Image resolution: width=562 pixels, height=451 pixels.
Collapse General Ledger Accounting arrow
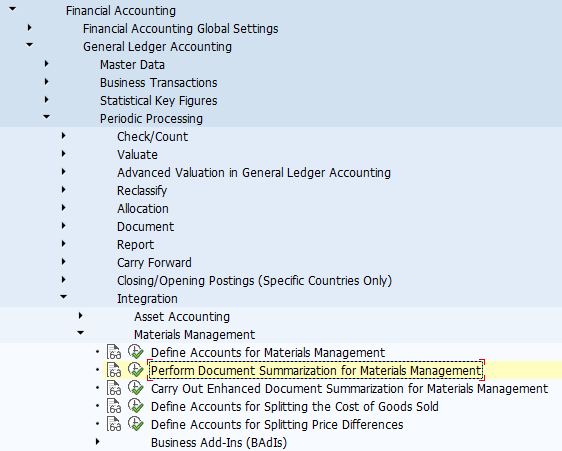pyautogui.click(x=29, y=45)
